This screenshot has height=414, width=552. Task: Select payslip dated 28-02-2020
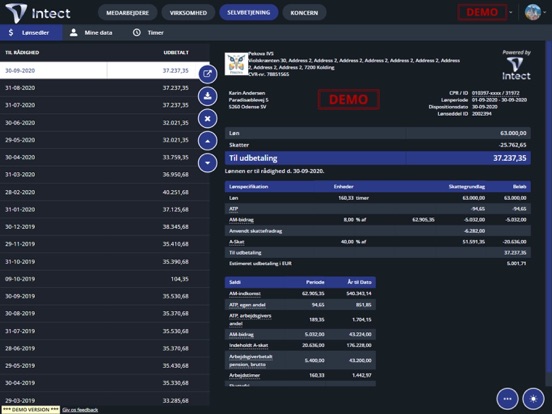click(x=105, y=192)
